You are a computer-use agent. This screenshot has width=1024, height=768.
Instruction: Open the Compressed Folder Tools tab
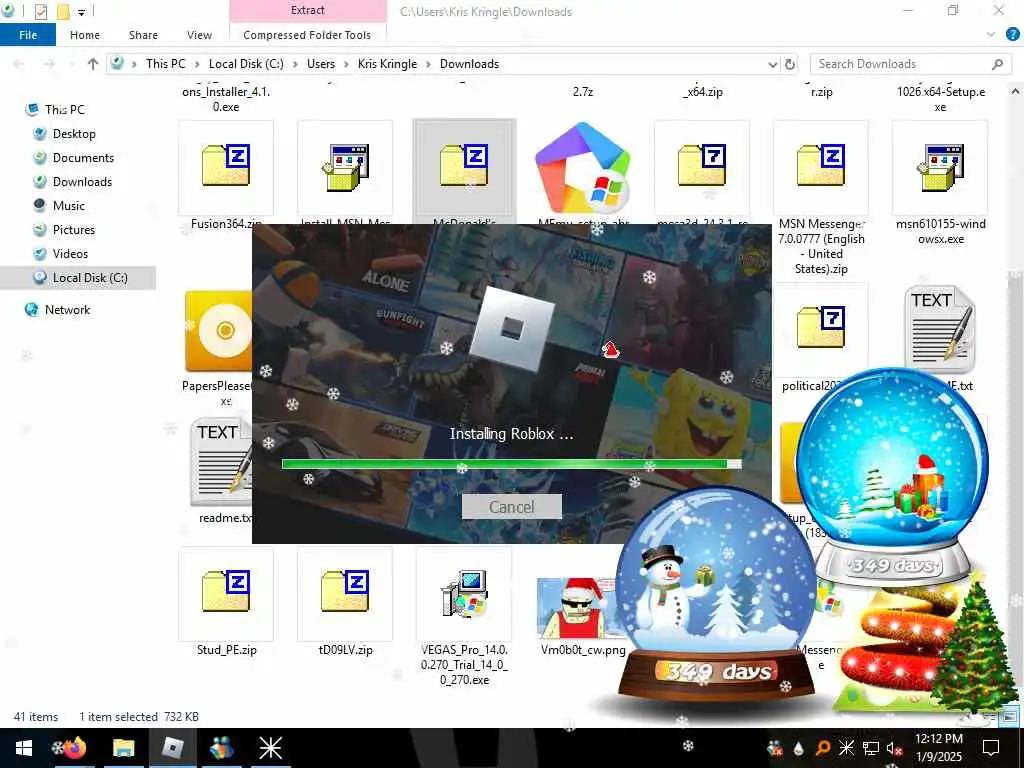[307, 35]
